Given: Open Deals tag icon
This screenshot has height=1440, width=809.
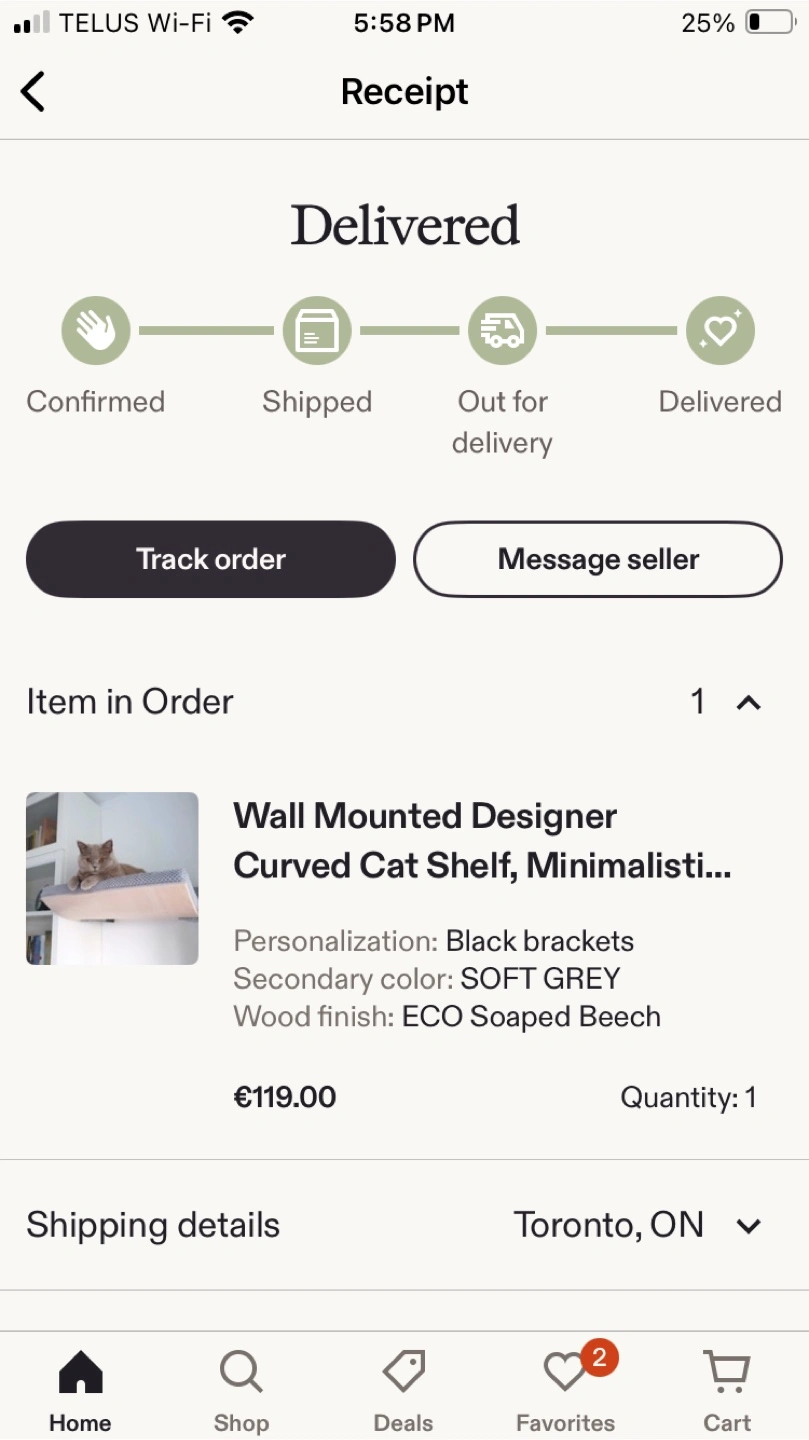Looking at the screenshot, I should (x=404, y=1372).
